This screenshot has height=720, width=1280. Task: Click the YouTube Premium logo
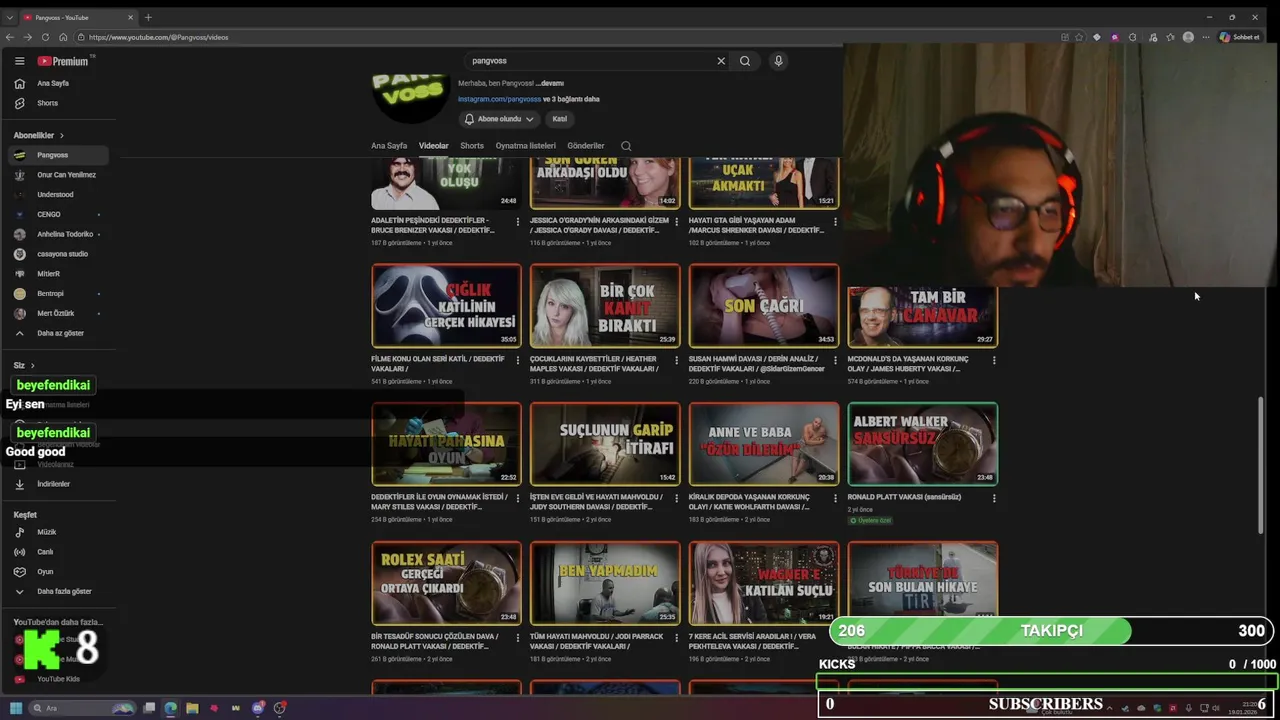tap(65, 61)
